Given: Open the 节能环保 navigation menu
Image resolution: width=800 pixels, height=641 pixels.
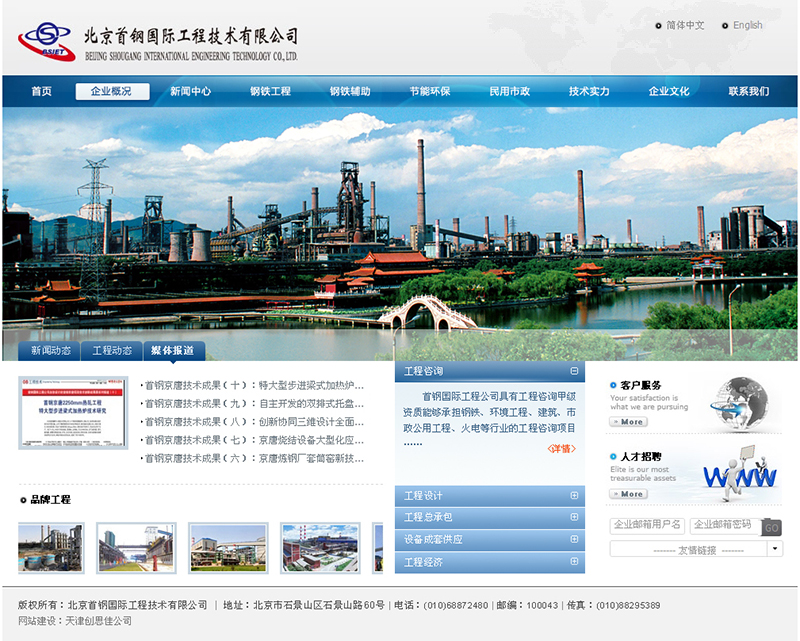Looking at the screenshot, I should (x=430, y=91).
